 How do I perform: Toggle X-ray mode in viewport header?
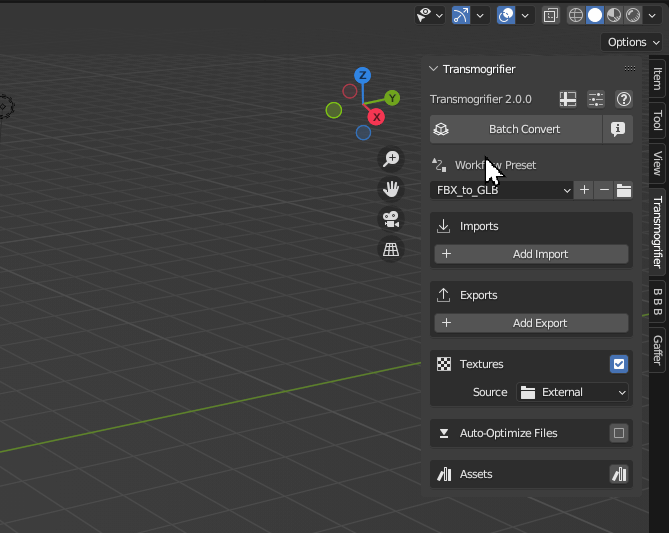pos(551,15)
